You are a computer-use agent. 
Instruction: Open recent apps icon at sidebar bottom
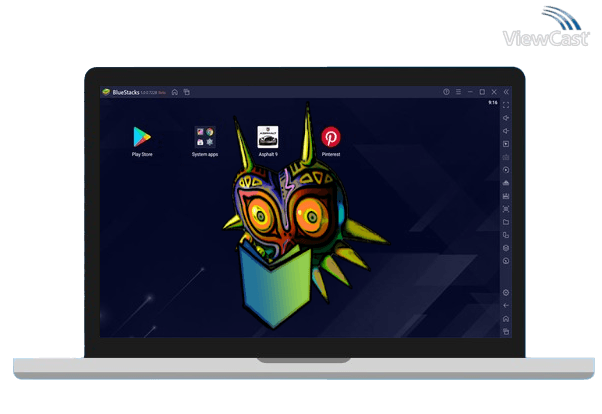(506, 332)
